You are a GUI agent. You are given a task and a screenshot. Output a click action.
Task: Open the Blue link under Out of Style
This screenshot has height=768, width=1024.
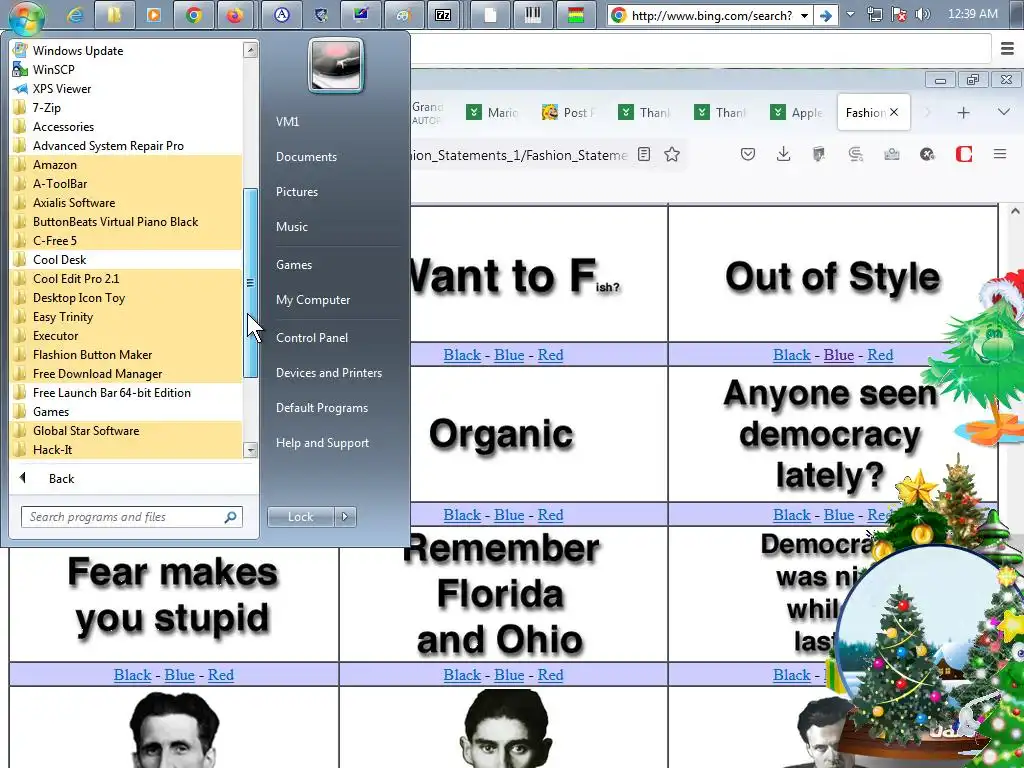click(839, 355)
